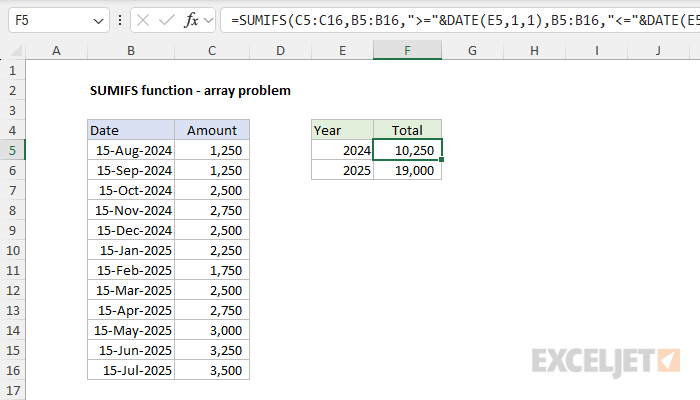Image resolution: width=700 pixels, height=400 pixels.
Task: Select column F header
Action: (x=408, y=50)
